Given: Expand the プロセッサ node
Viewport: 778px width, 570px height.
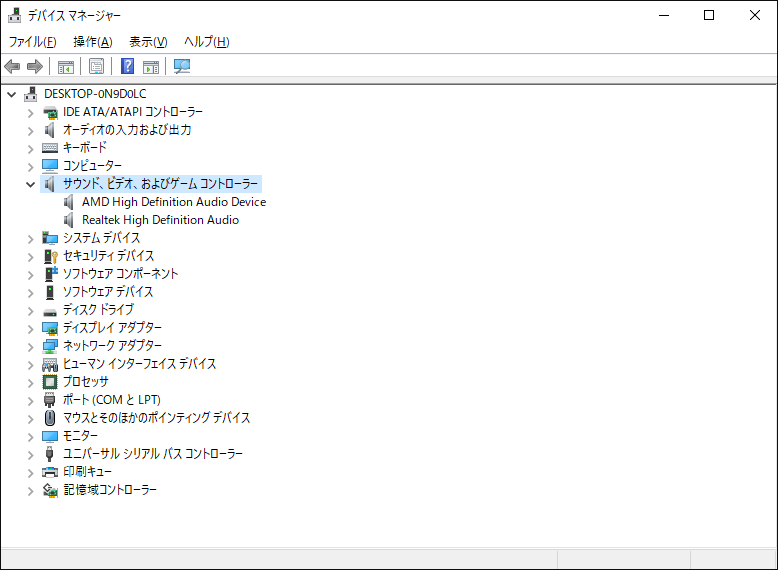Looking at the screenshot, I should pos(31,383).
